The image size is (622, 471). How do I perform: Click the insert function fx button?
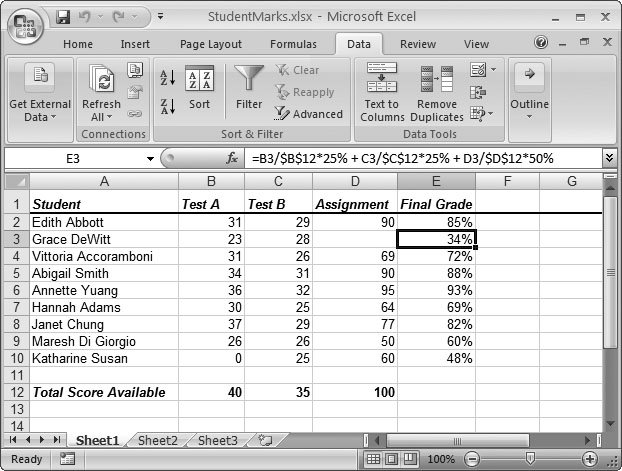pos(232,158)
